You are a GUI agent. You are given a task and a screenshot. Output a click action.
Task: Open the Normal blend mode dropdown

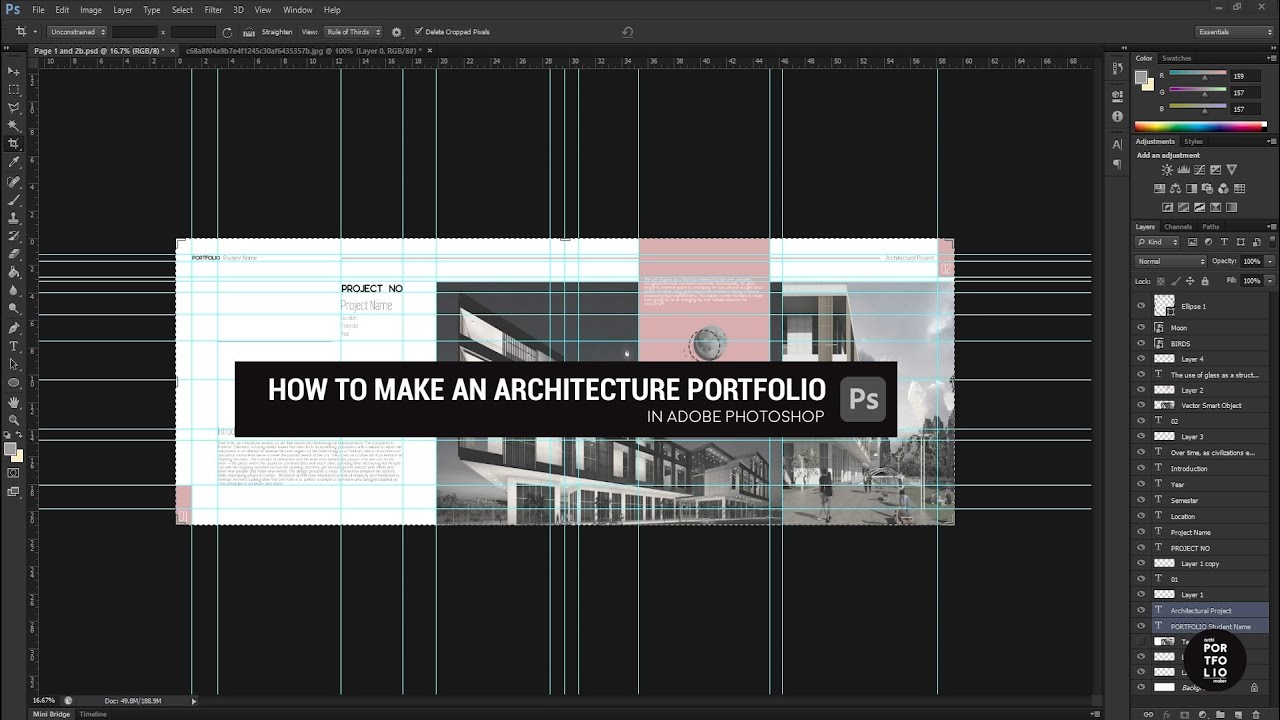[x=1171, y=261]
